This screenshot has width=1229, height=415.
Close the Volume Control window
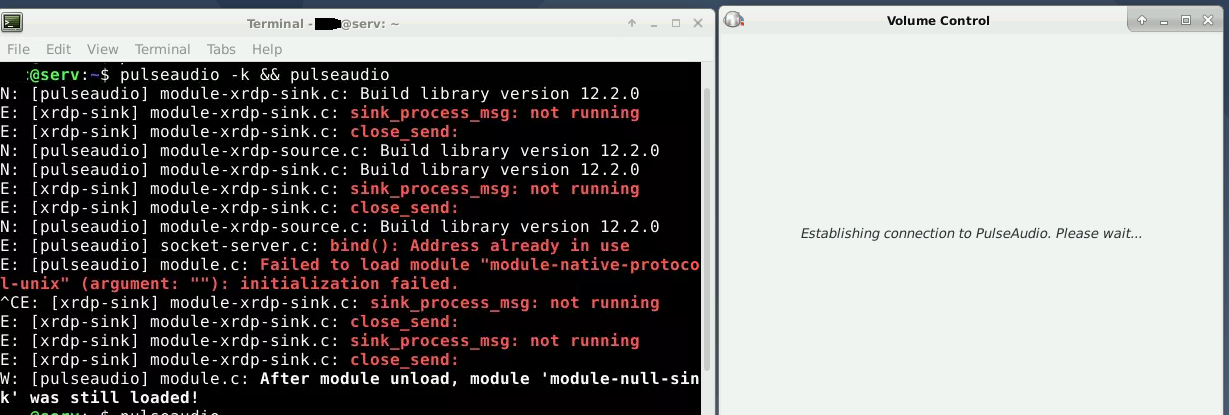[1208, 20]
